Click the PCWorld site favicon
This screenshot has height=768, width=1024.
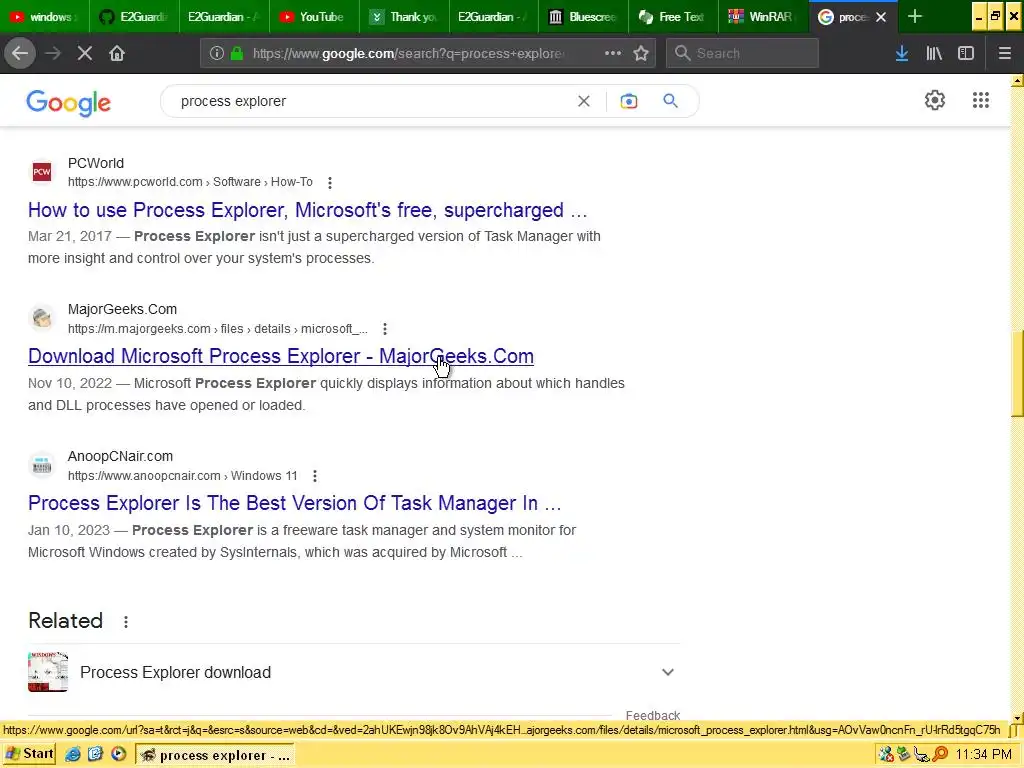coord(42,172)
